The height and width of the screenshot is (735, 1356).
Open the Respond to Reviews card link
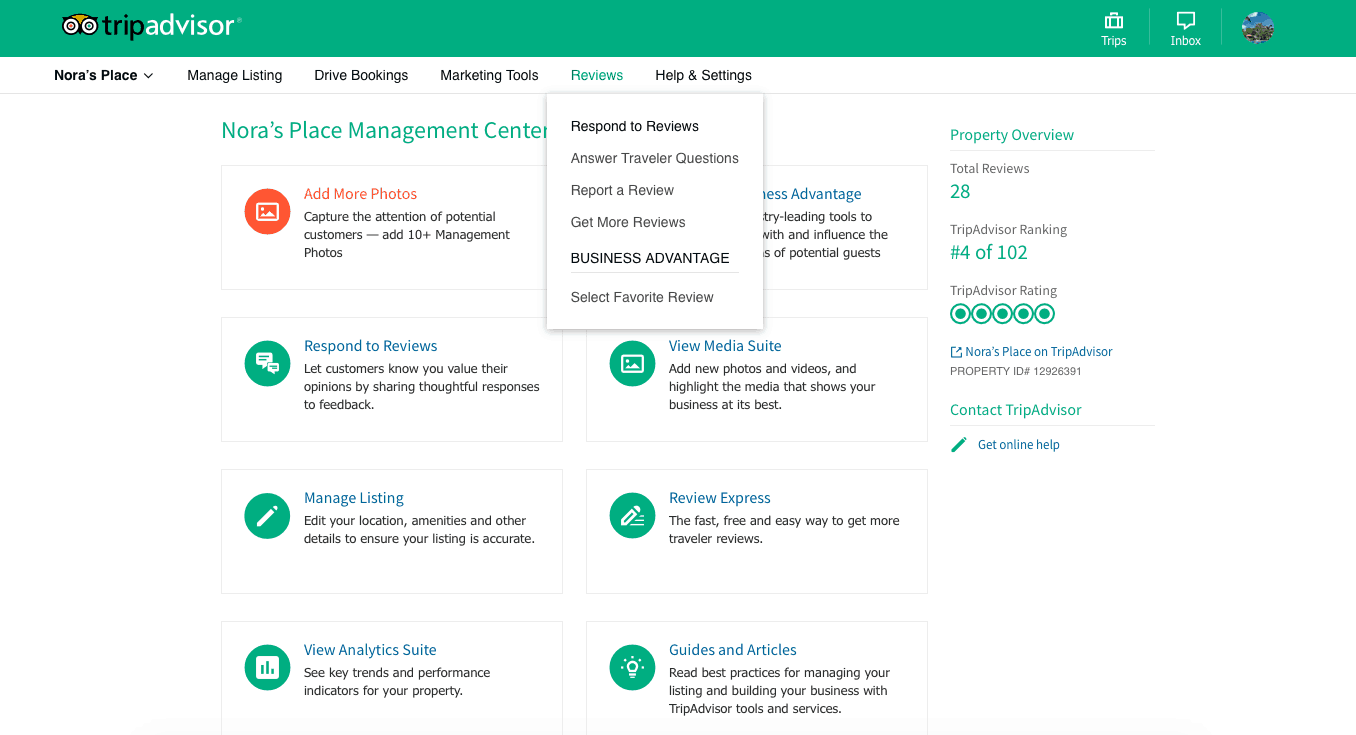click(371, 346)
